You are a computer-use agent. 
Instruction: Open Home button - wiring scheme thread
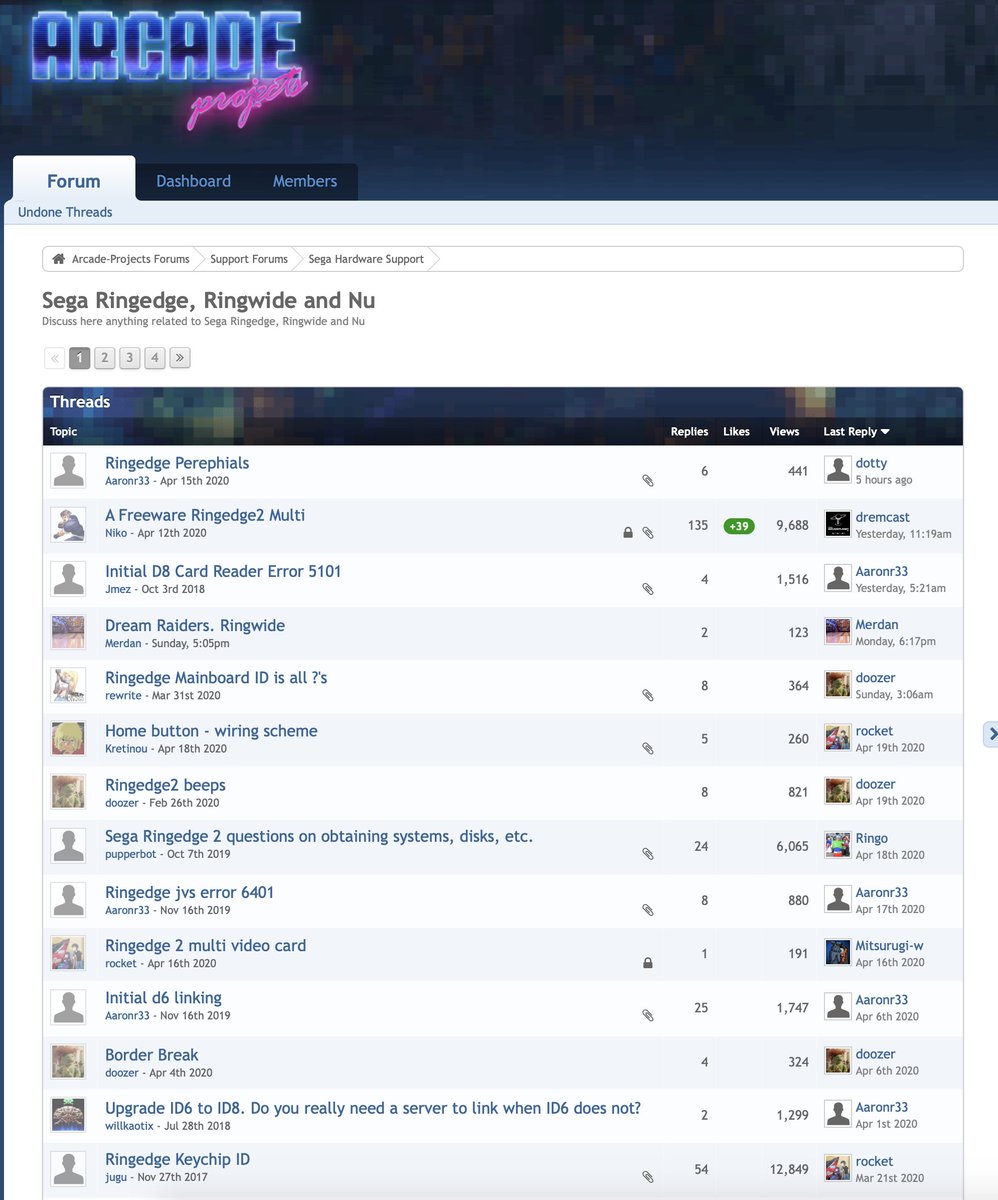pyautogui.click(x=211, y=731)
